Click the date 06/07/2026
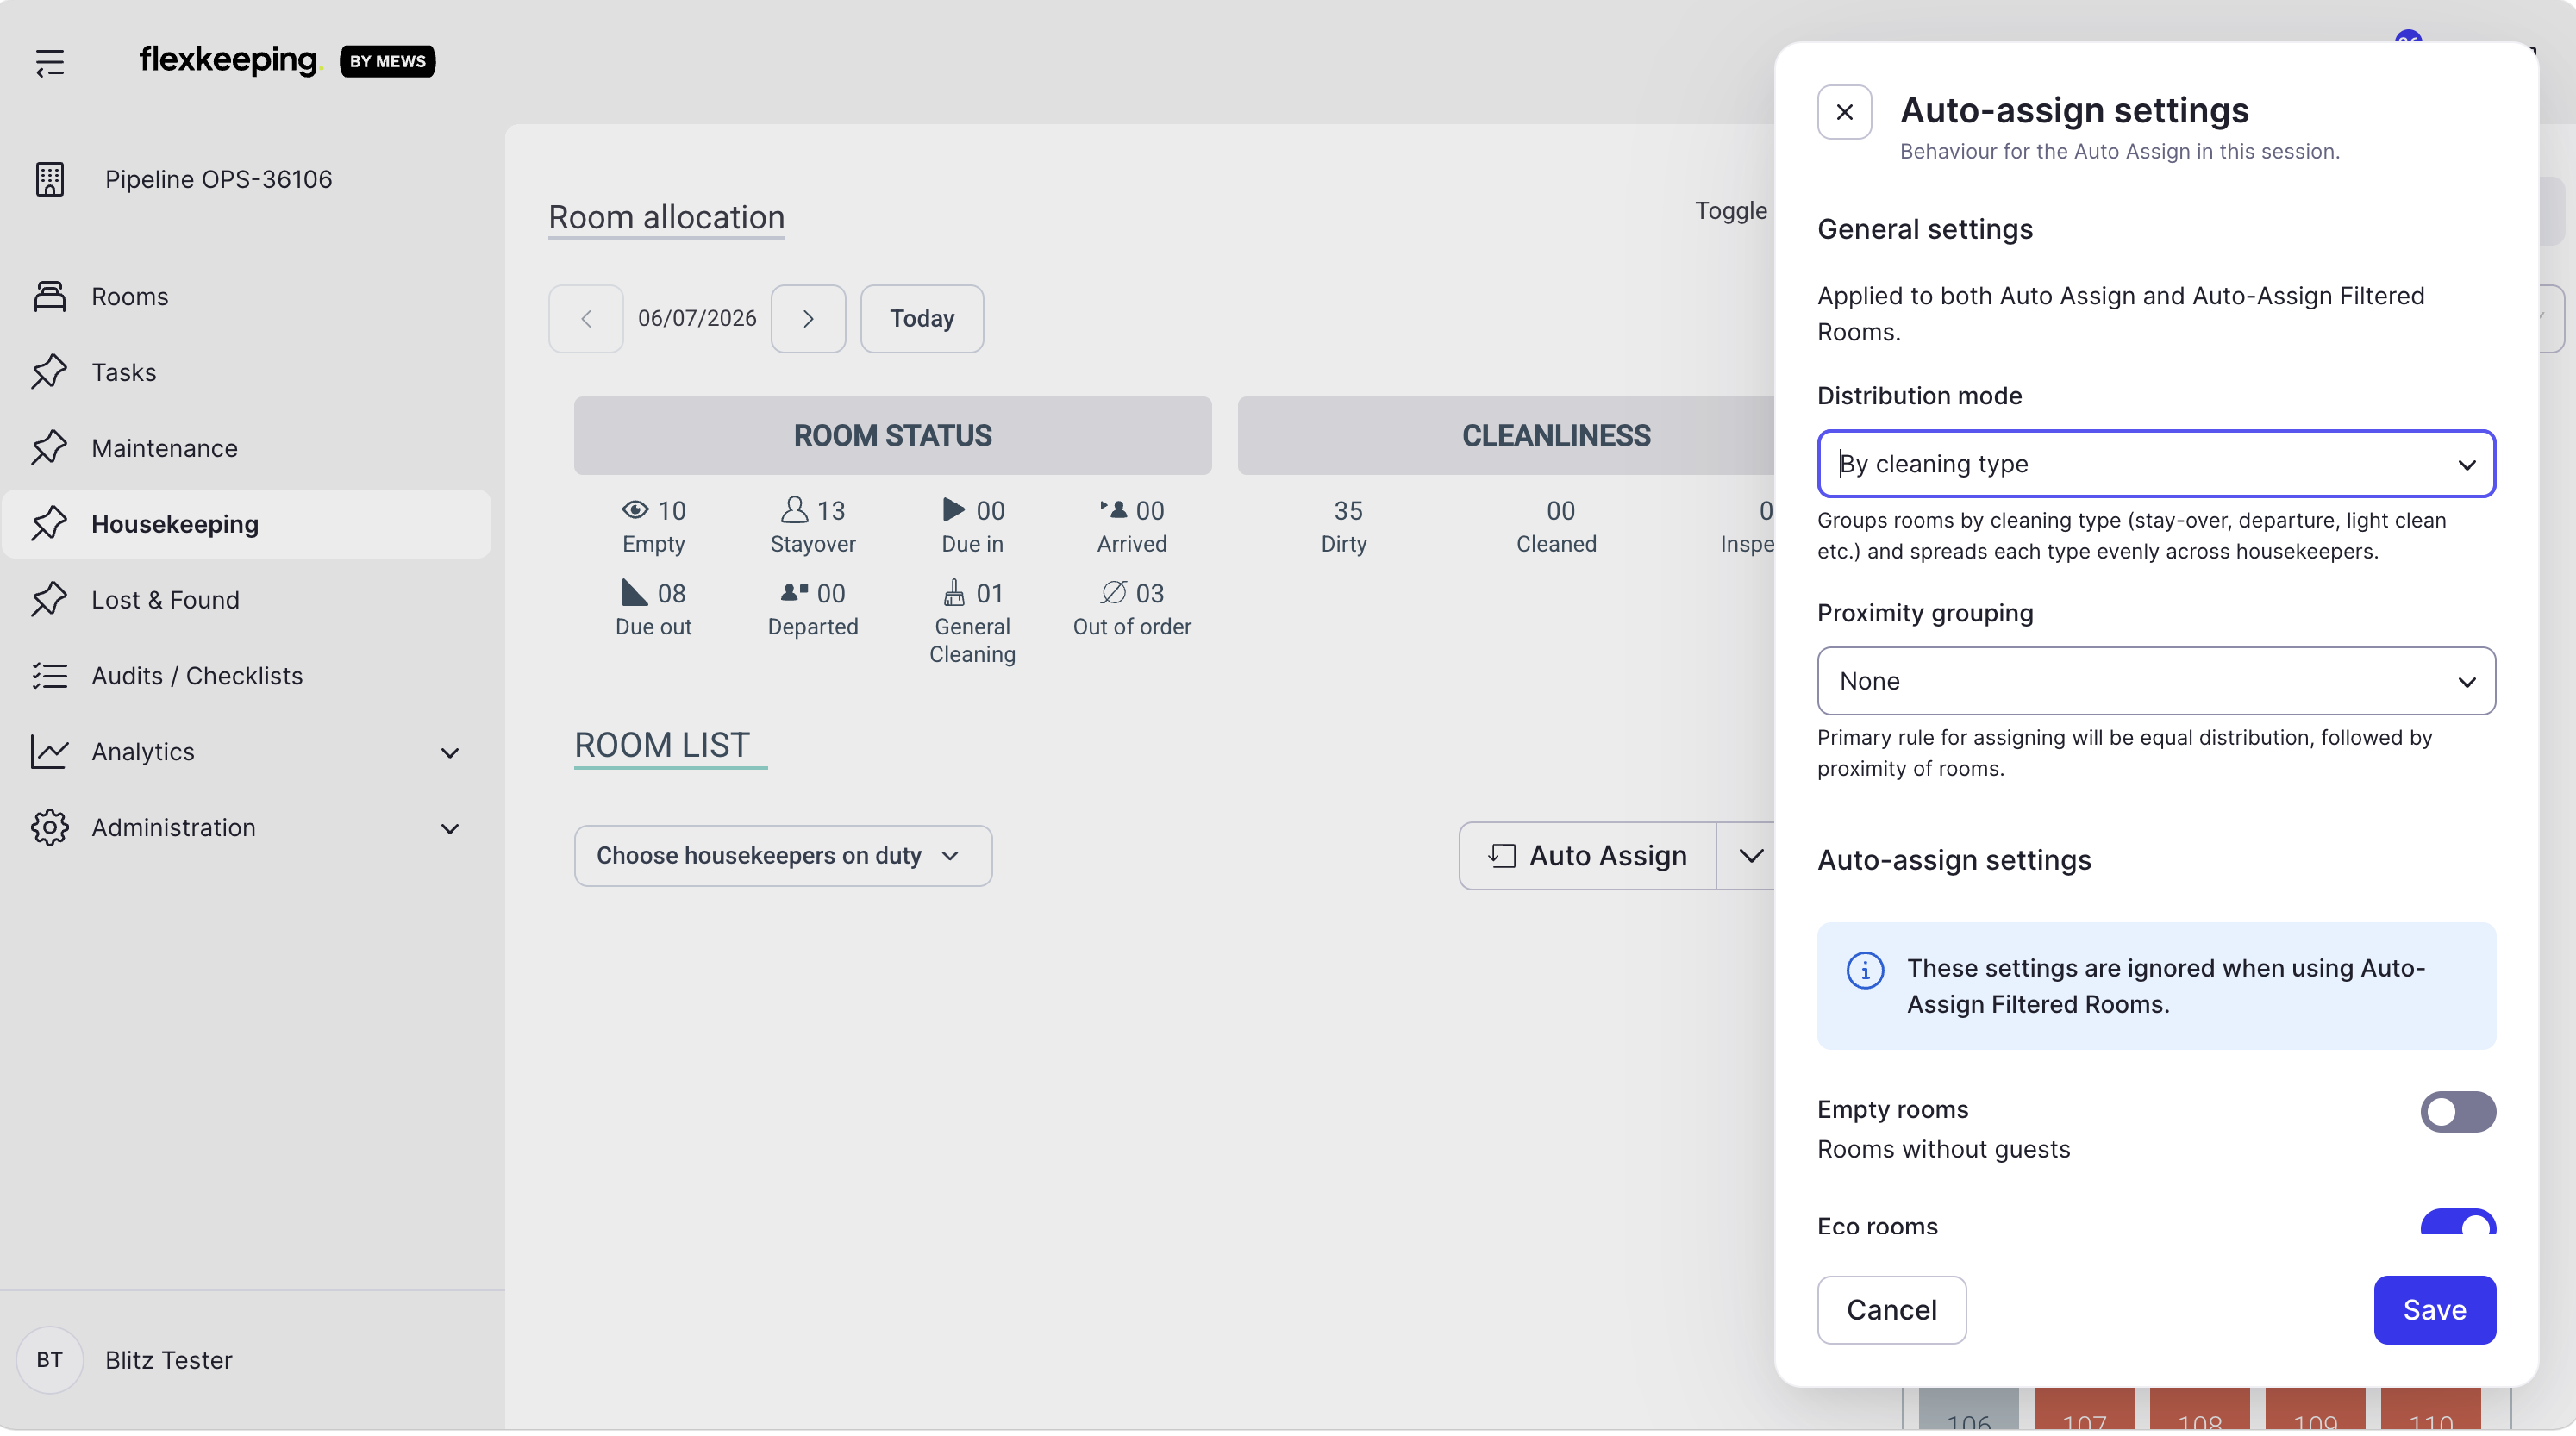 697,318
